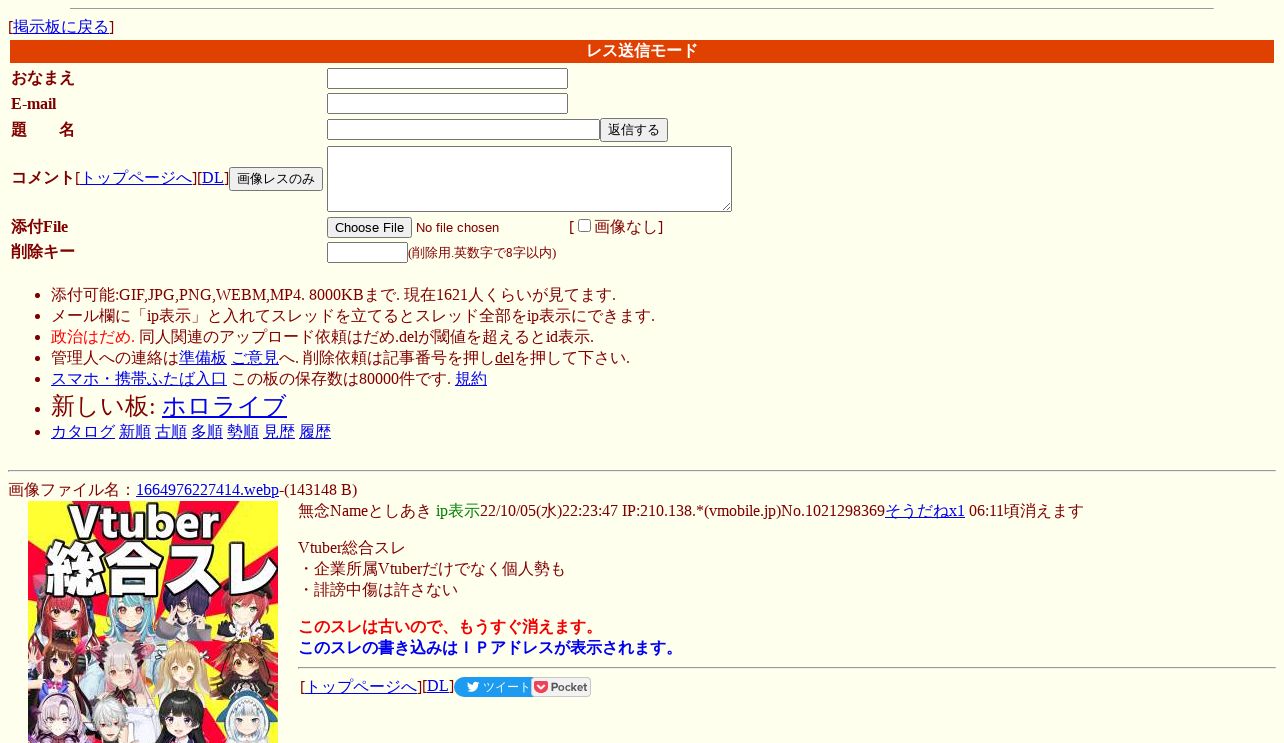Click the 掲示板に戻る link
1284x743 pixels.
click(x=61, y=27)
